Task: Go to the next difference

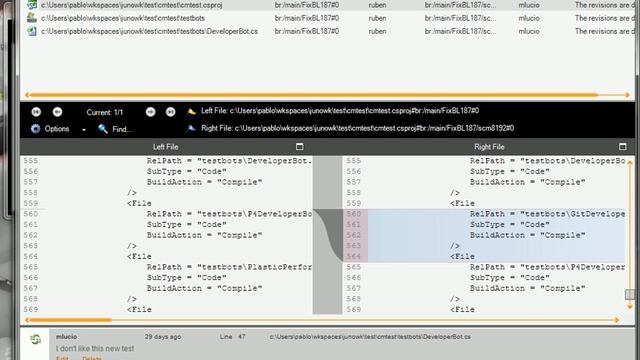Action: 151,112
